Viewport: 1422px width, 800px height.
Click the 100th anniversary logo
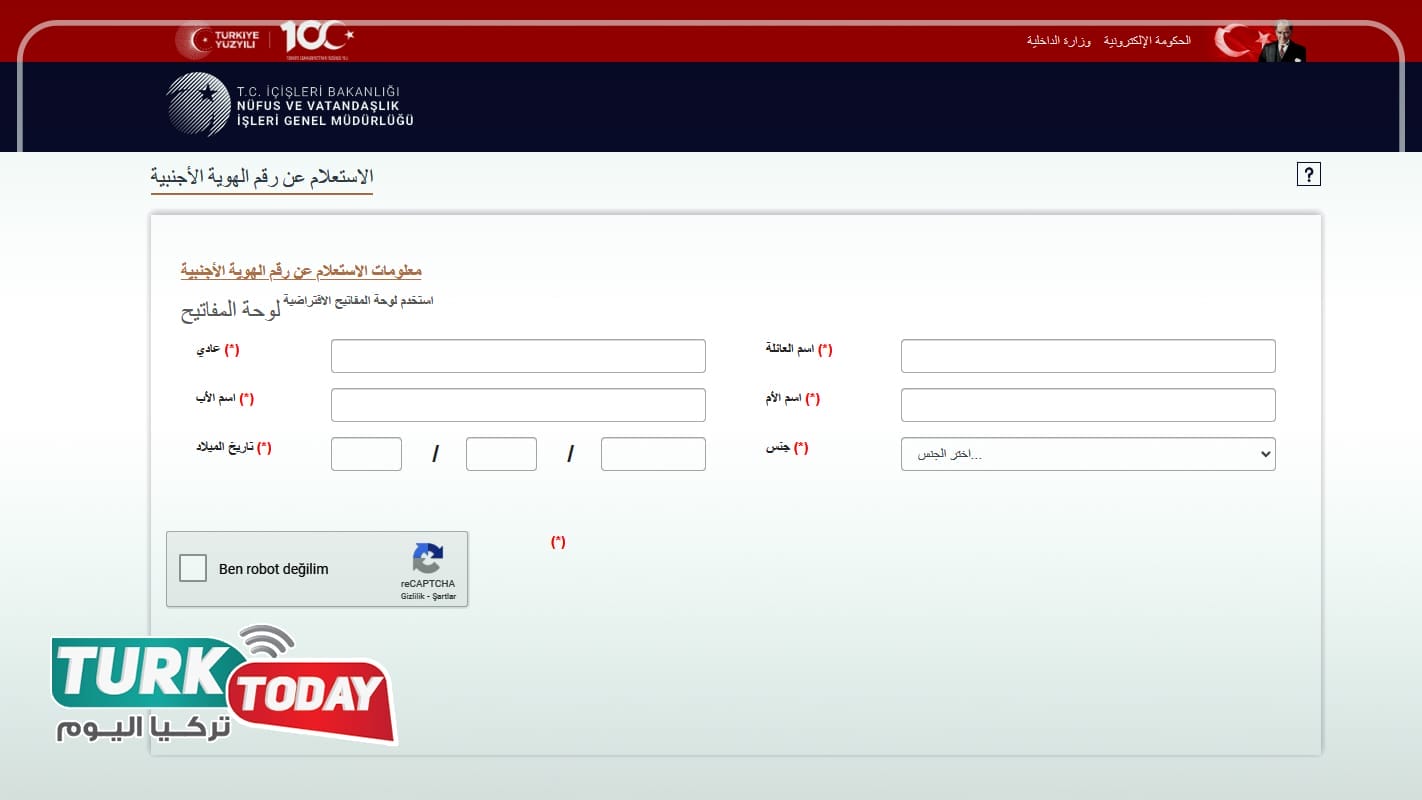(x=316, y=38)
